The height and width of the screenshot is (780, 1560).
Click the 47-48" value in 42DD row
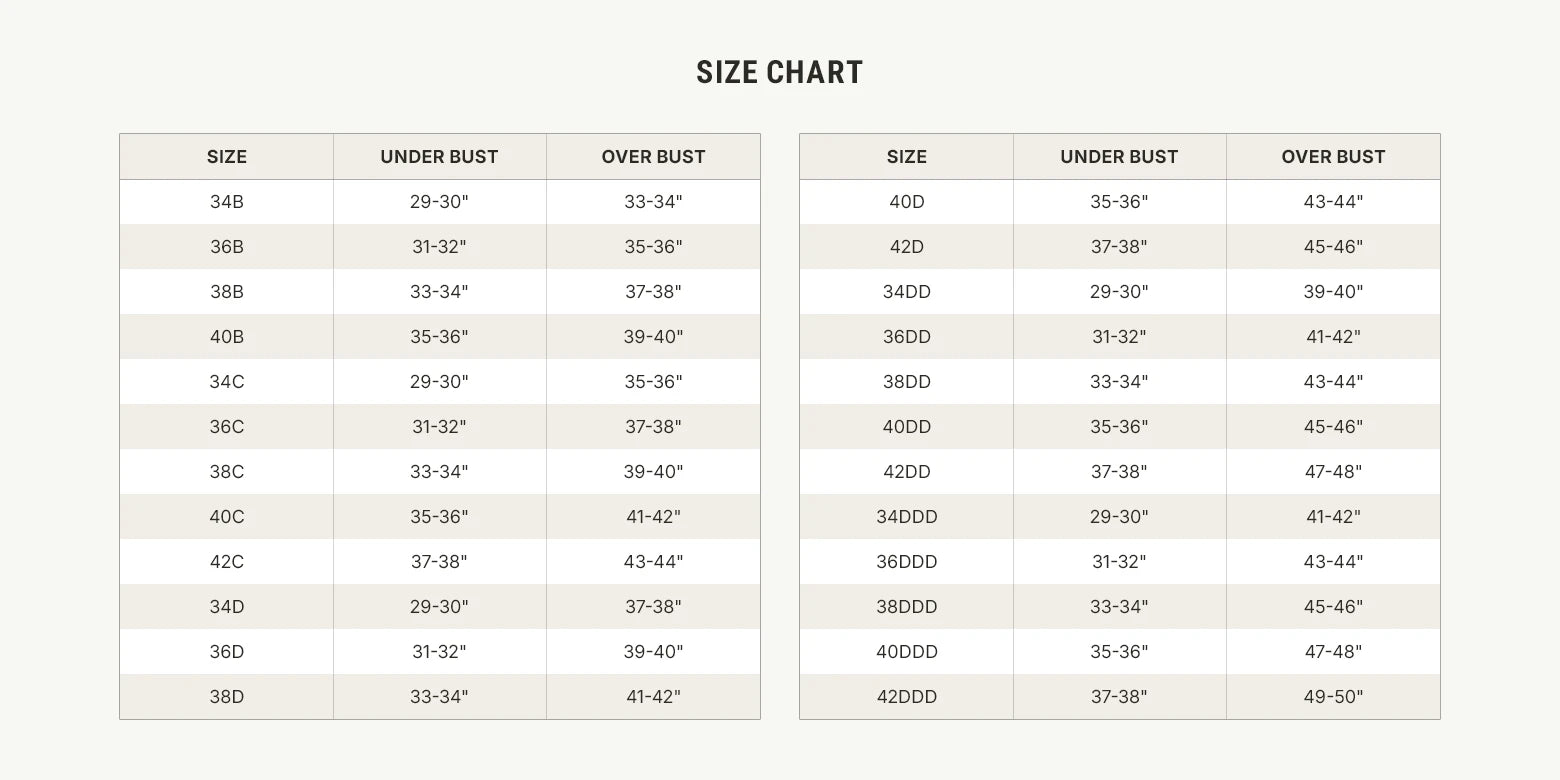(x=1333, y=472)
